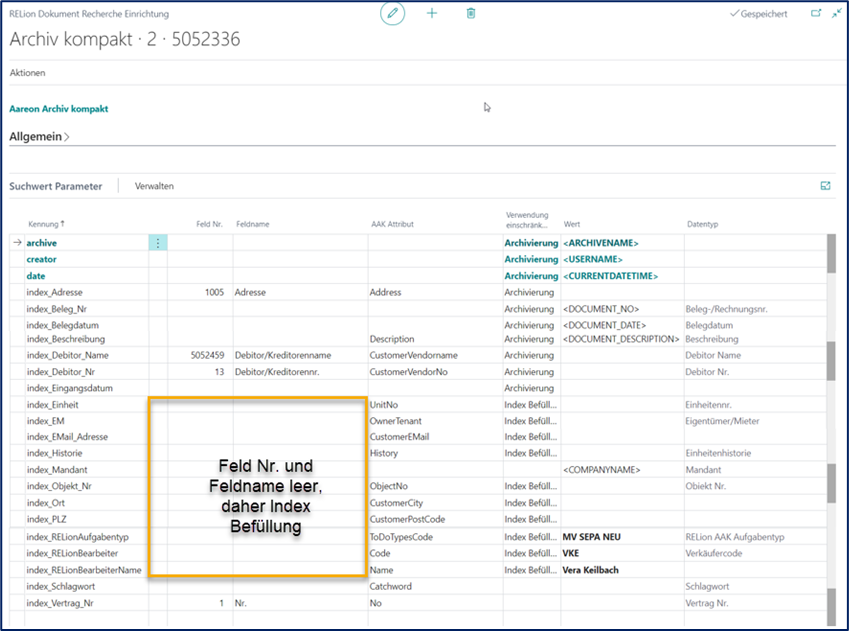
Task: Click the collapse page arrows icon
Action: pyautogui.click(x=836, y=13)
